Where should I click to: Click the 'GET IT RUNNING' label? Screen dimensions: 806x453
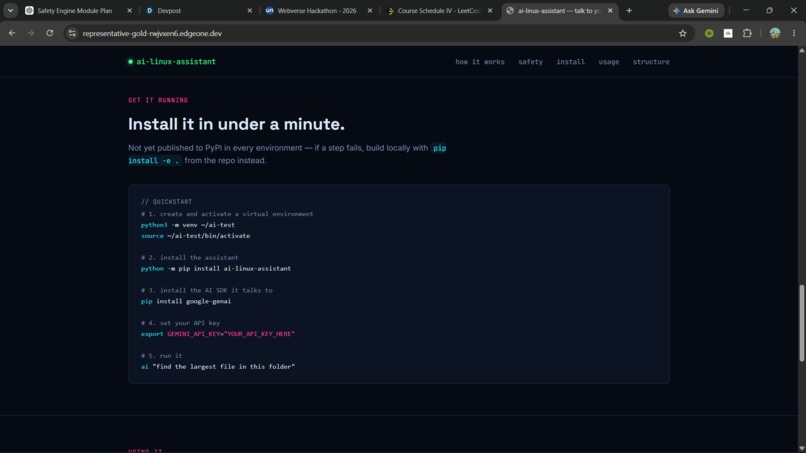point(158,100)
